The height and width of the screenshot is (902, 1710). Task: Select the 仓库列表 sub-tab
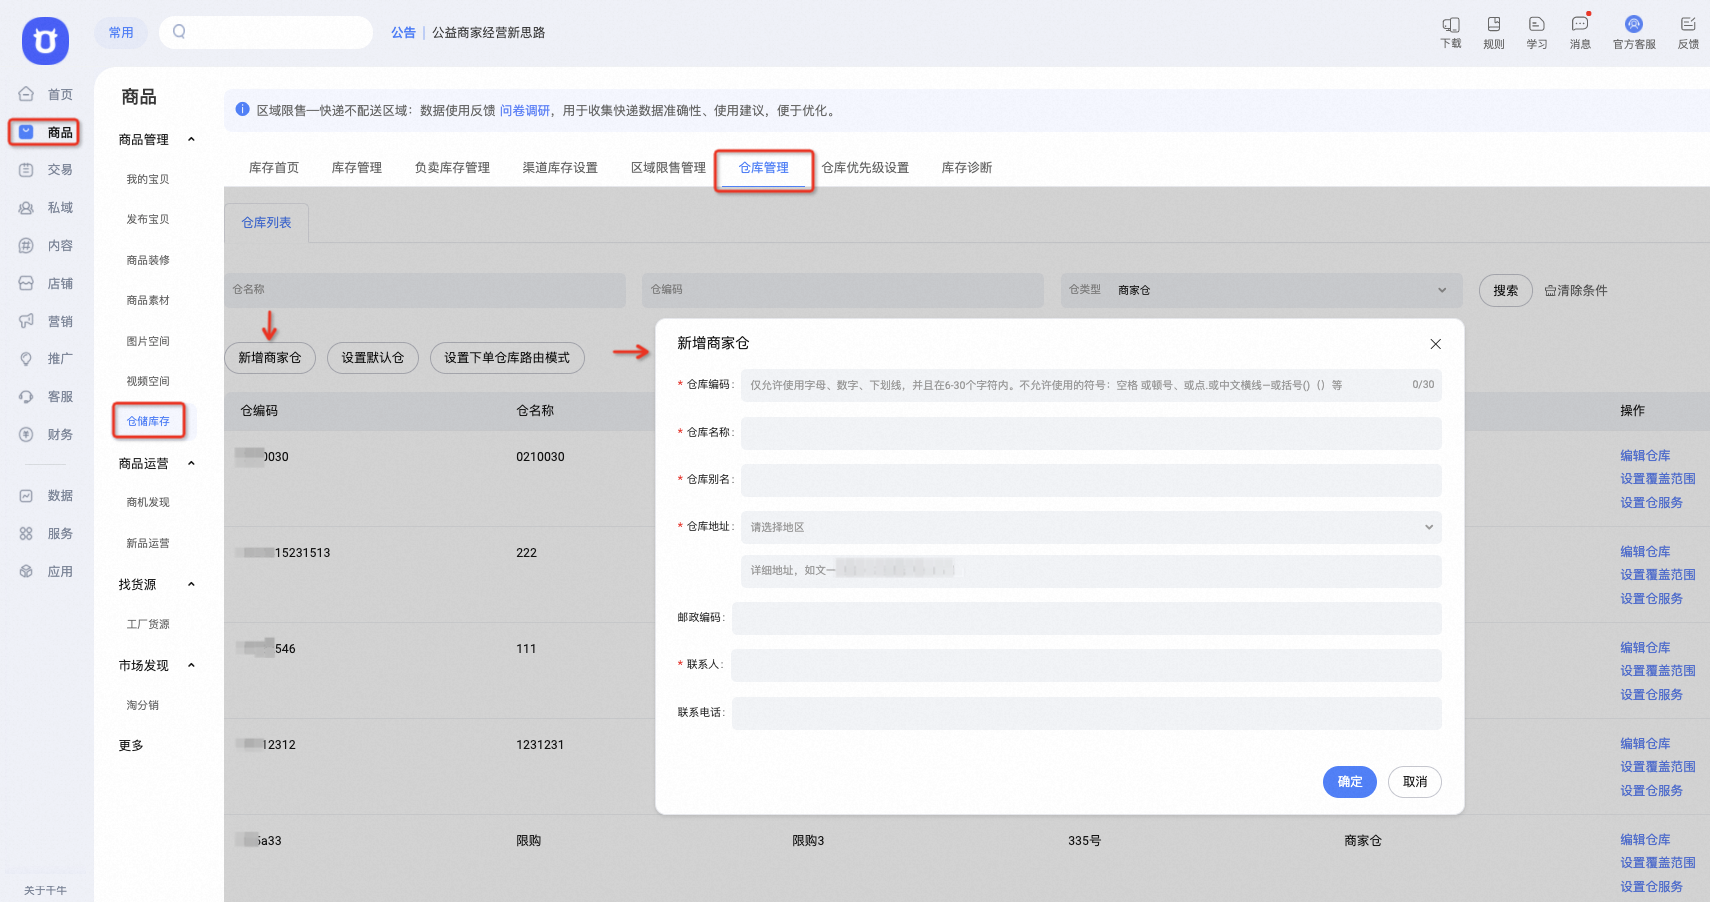click(266, 223)
